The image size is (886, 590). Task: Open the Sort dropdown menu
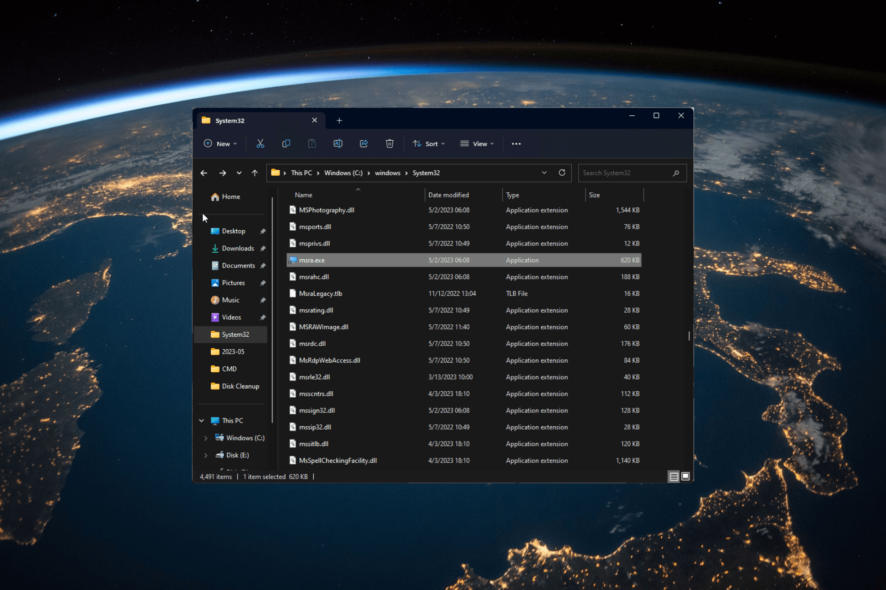429,144
